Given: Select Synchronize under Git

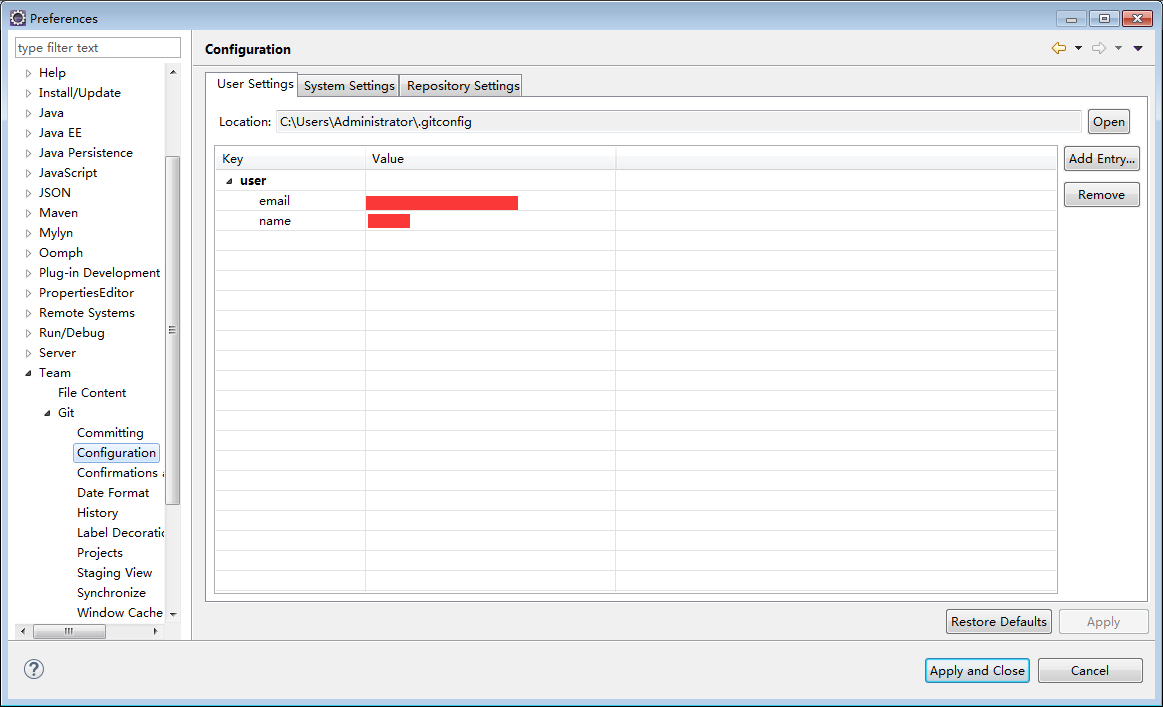Looking at the screenshot, I should [111, 593].
